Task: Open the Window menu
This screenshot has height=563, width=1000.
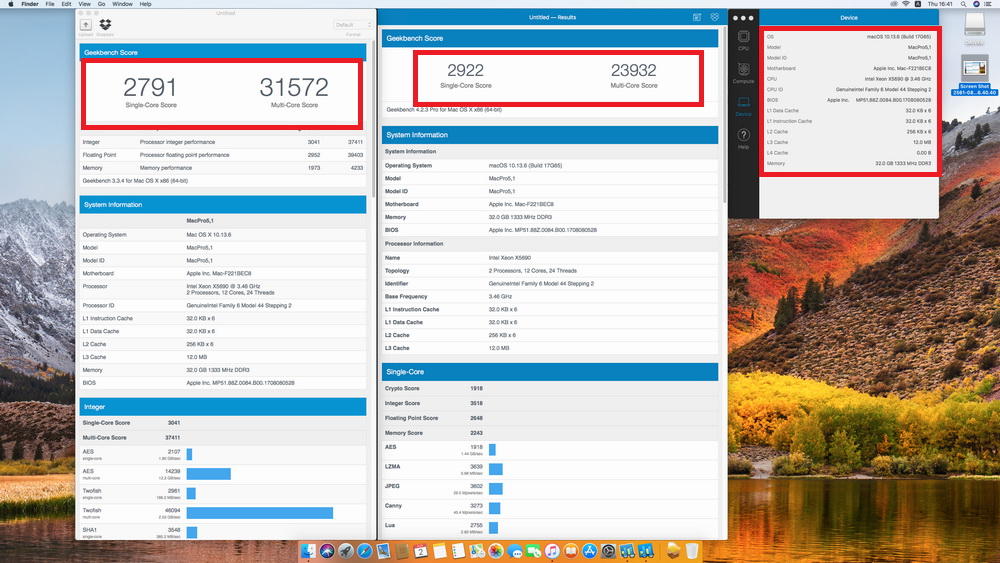Action: (x=122, y=4)
